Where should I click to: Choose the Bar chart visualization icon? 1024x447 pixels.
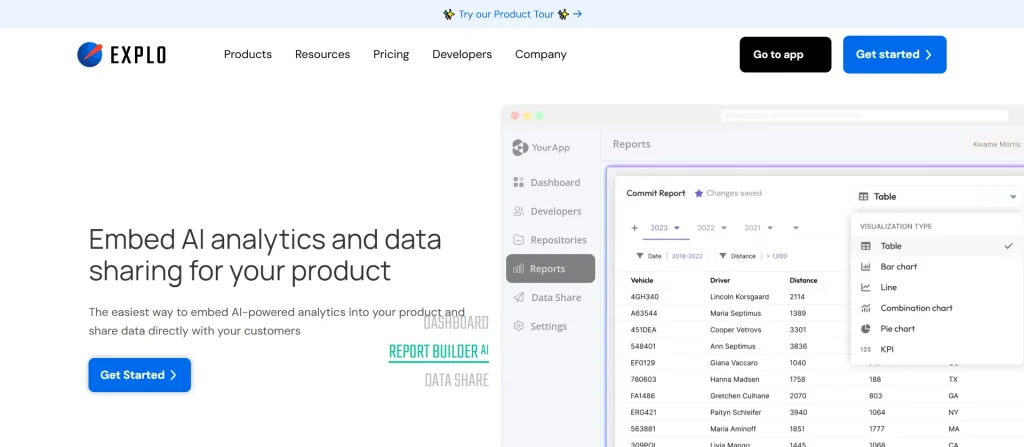[866, 267]
